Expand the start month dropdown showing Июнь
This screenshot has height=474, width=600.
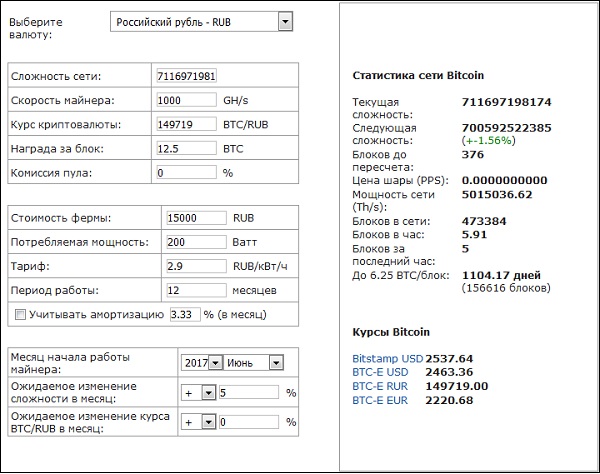(255, 363)
